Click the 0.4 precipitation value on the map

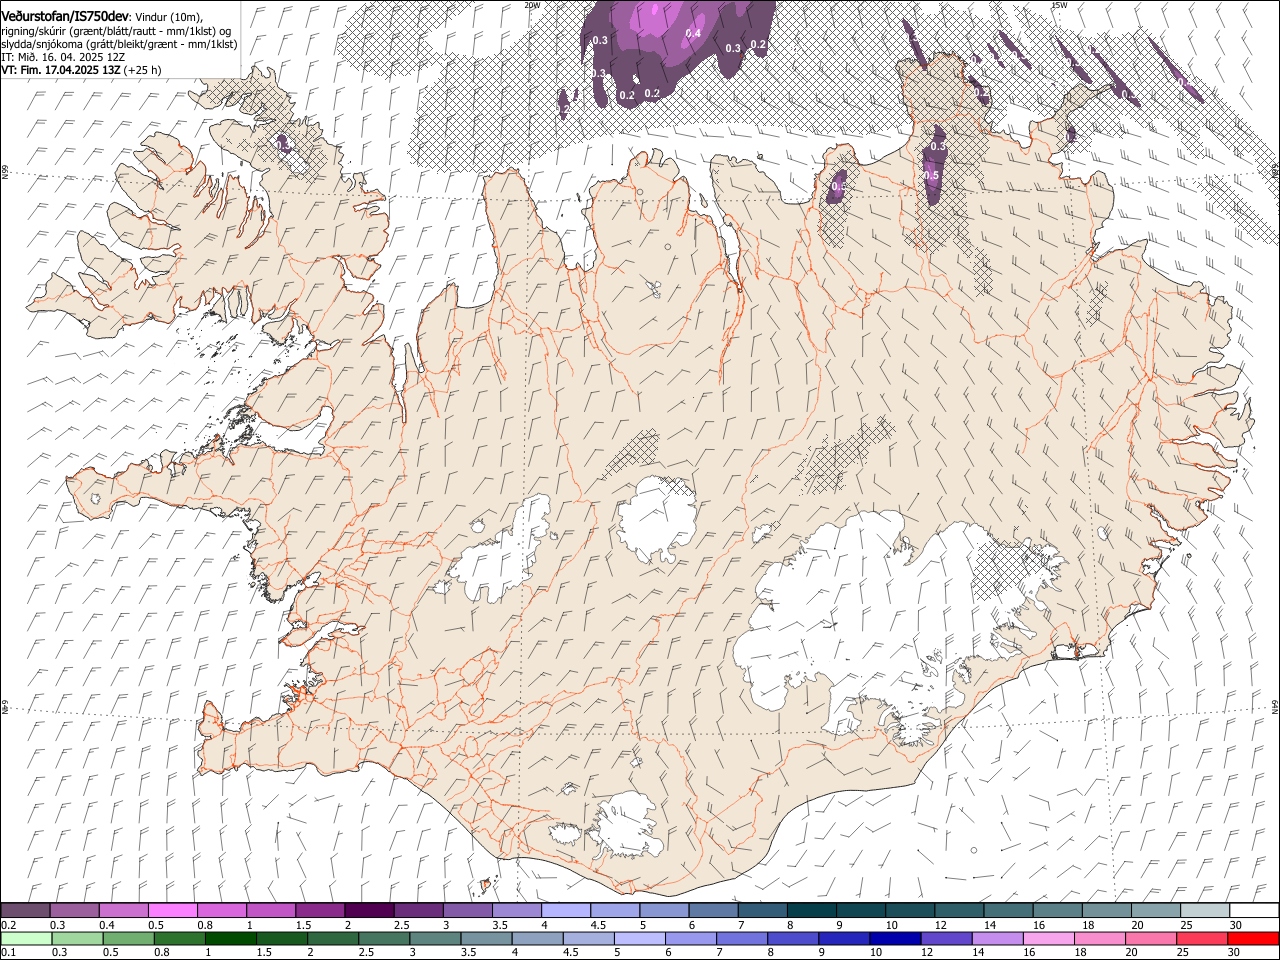tap(692, 34)
